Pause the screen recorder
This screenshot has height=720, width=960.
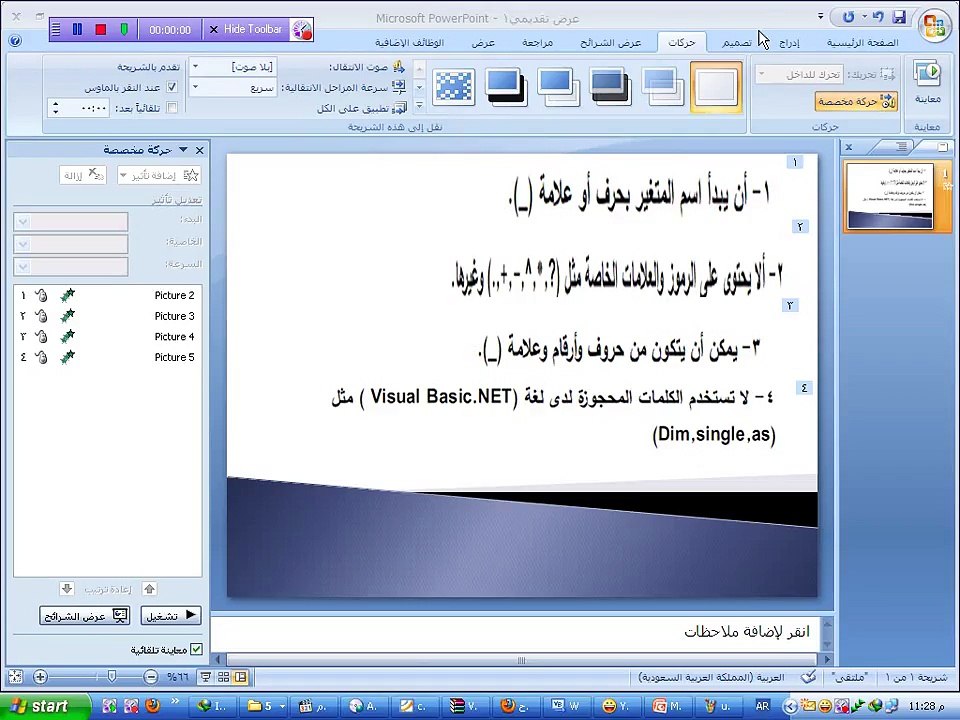click(x=77, y=29)
